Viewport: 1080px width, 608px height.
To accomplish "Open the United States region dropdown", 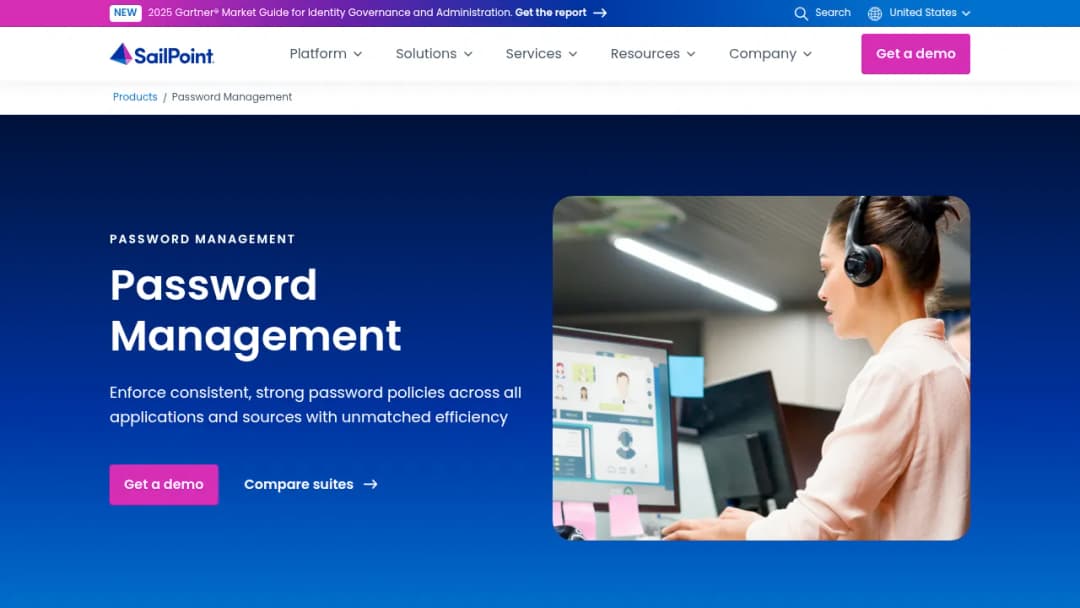I will (929, 12).
